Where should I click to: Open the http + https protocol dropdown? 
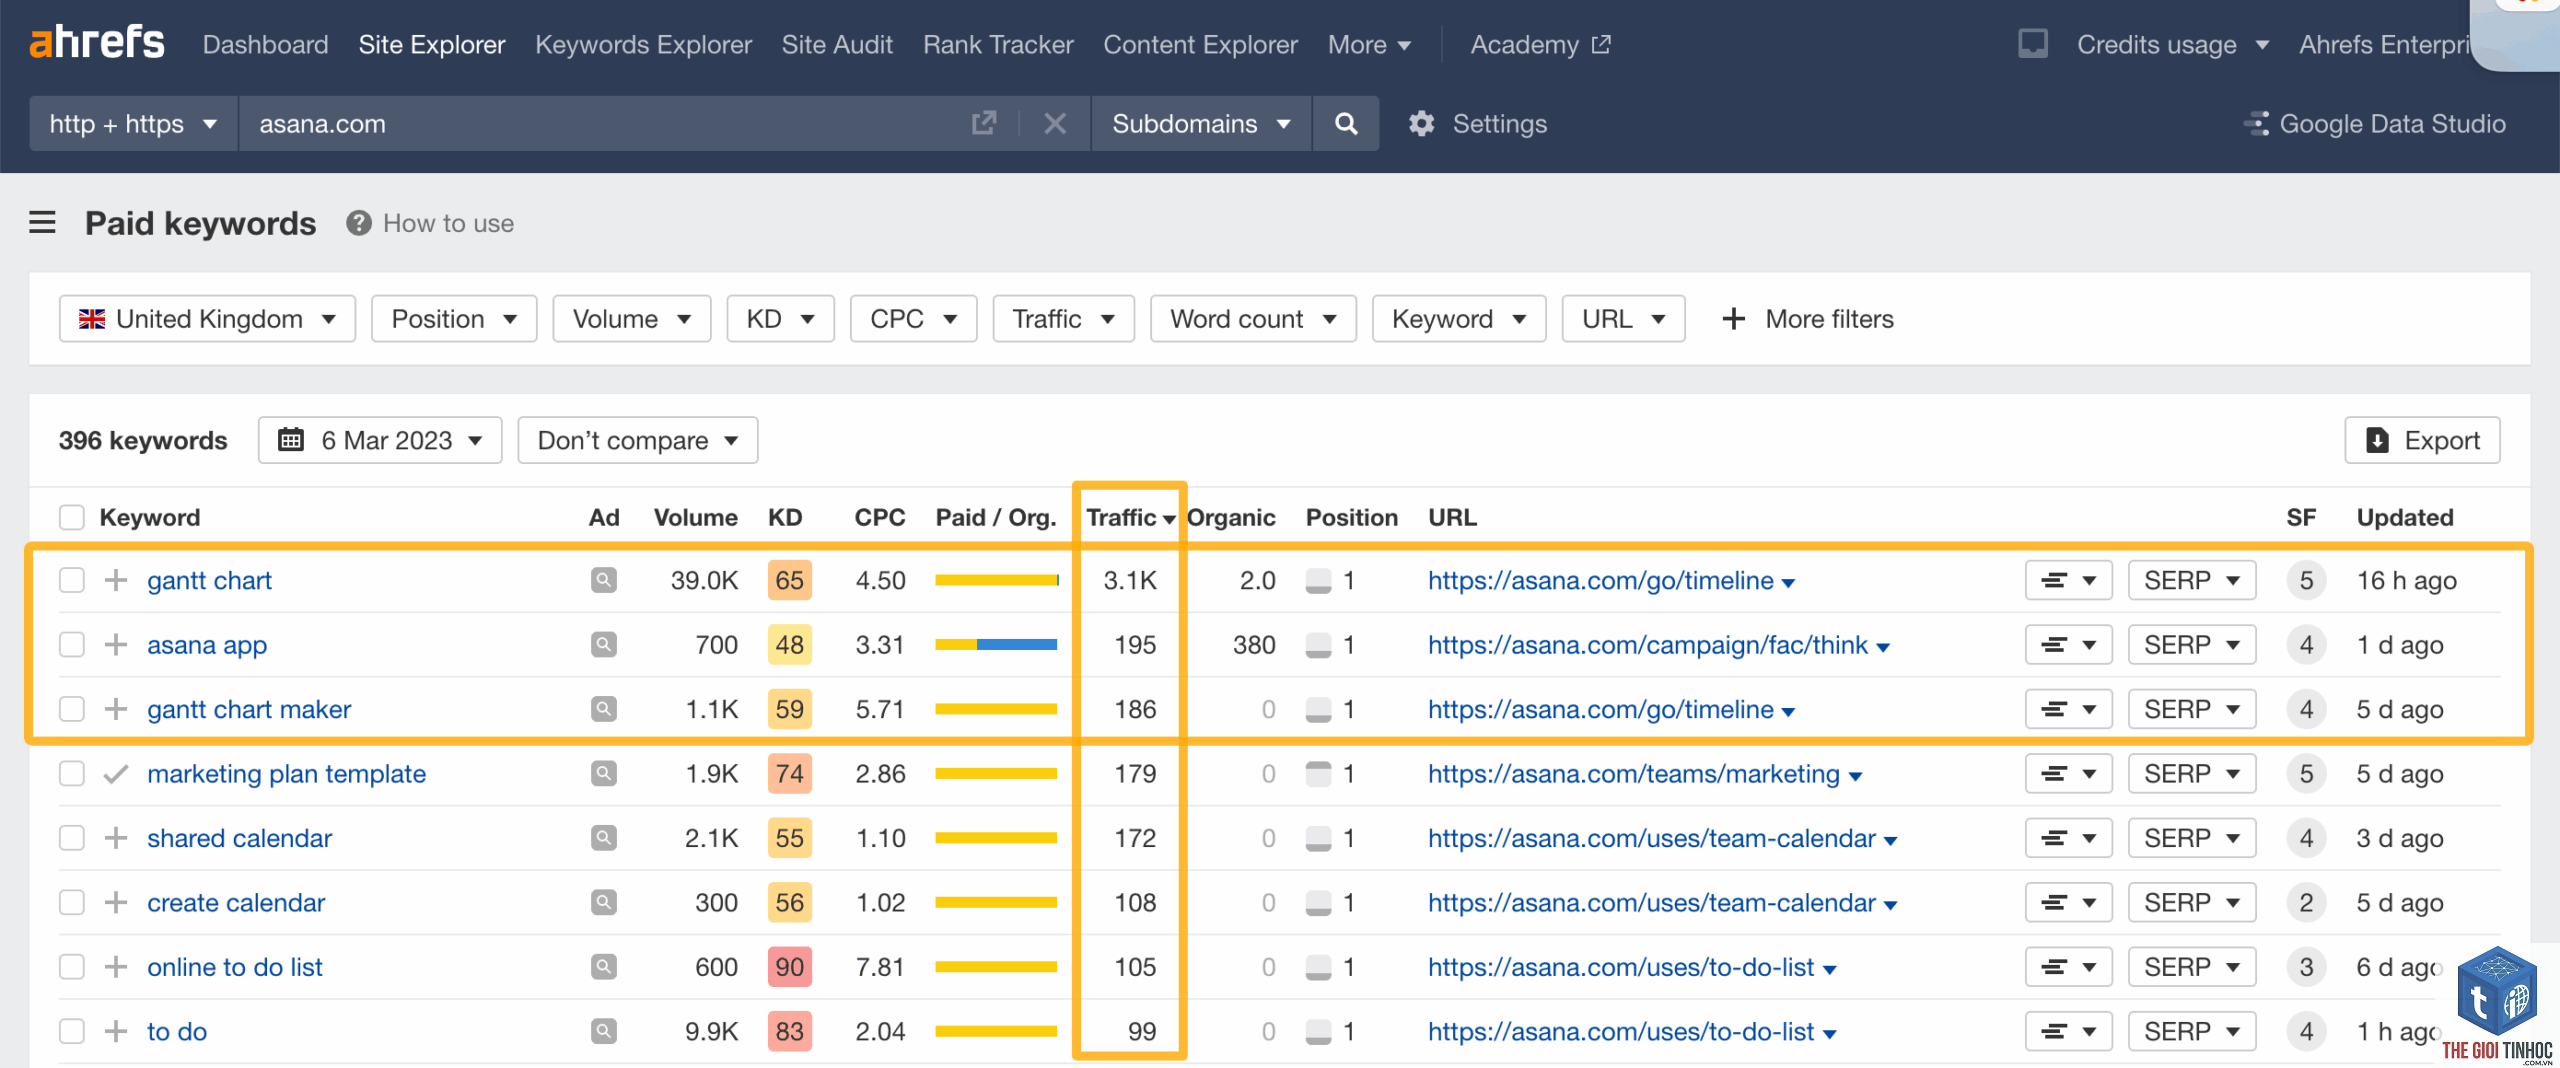click(x=133, y=123)
